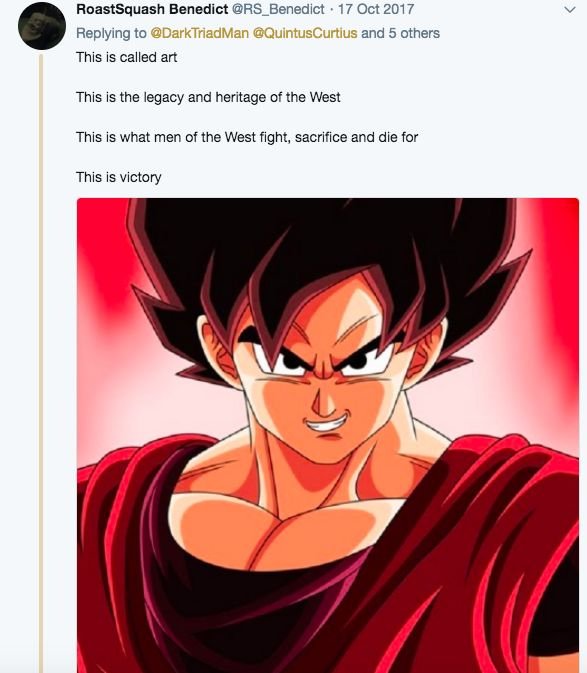Open the 17 Oct 2017 timestamp
The height and width of the screenshot is (673, 587).
[x=376, y=9]
